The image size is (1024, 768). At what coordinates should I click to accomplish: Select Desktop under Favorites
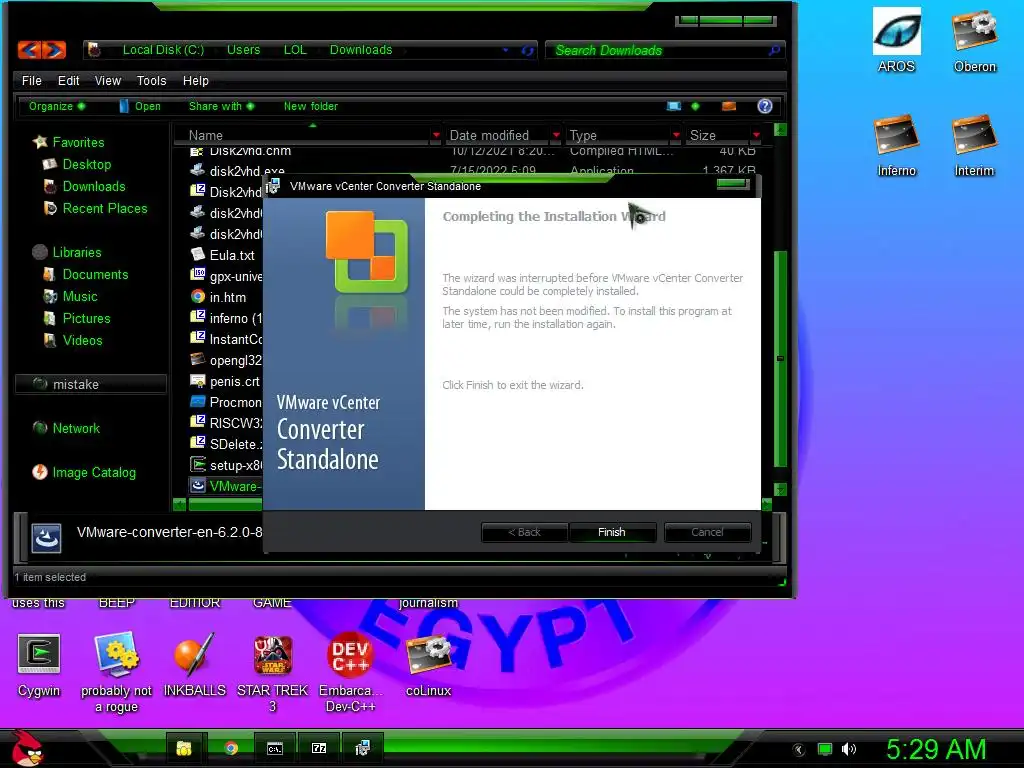click(x=76, y=164)
